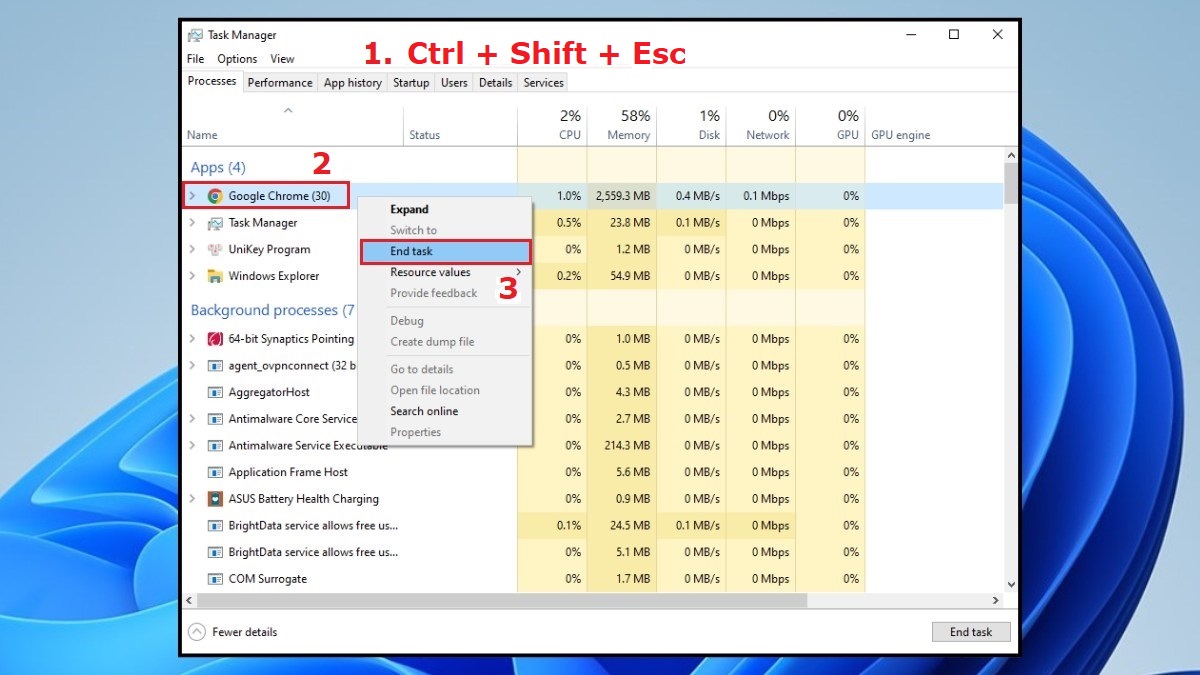Image resolution: width=1200 pixels, height=675 pixels.
Task: Expand the 64-bit Synaptics Pointing row
Action: tap(192, 339)
